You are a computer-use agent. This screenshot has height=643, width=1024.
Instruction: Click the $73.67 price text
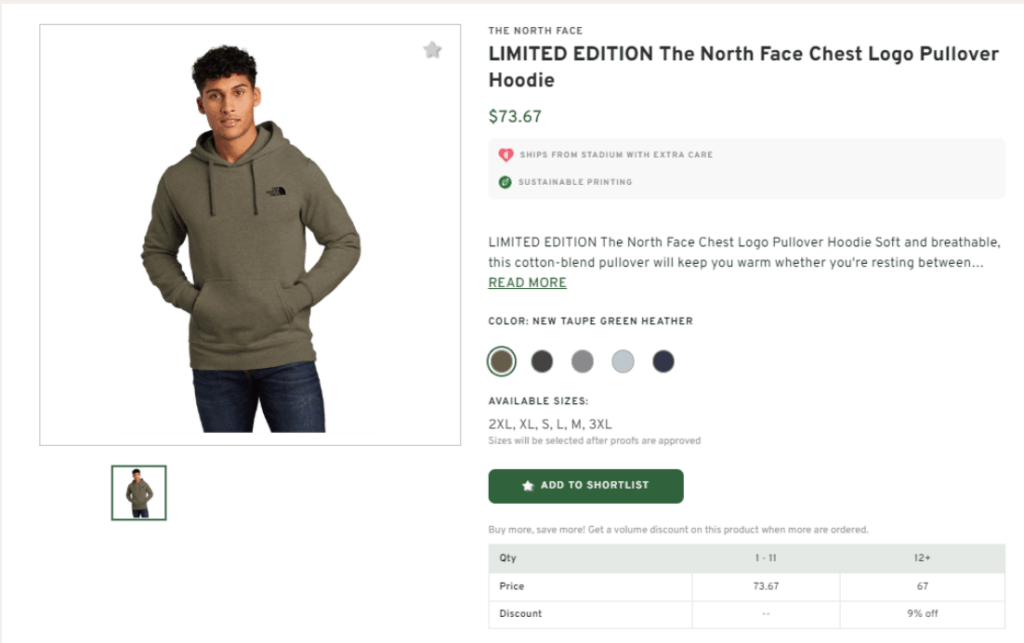click(x=514, y=116)
